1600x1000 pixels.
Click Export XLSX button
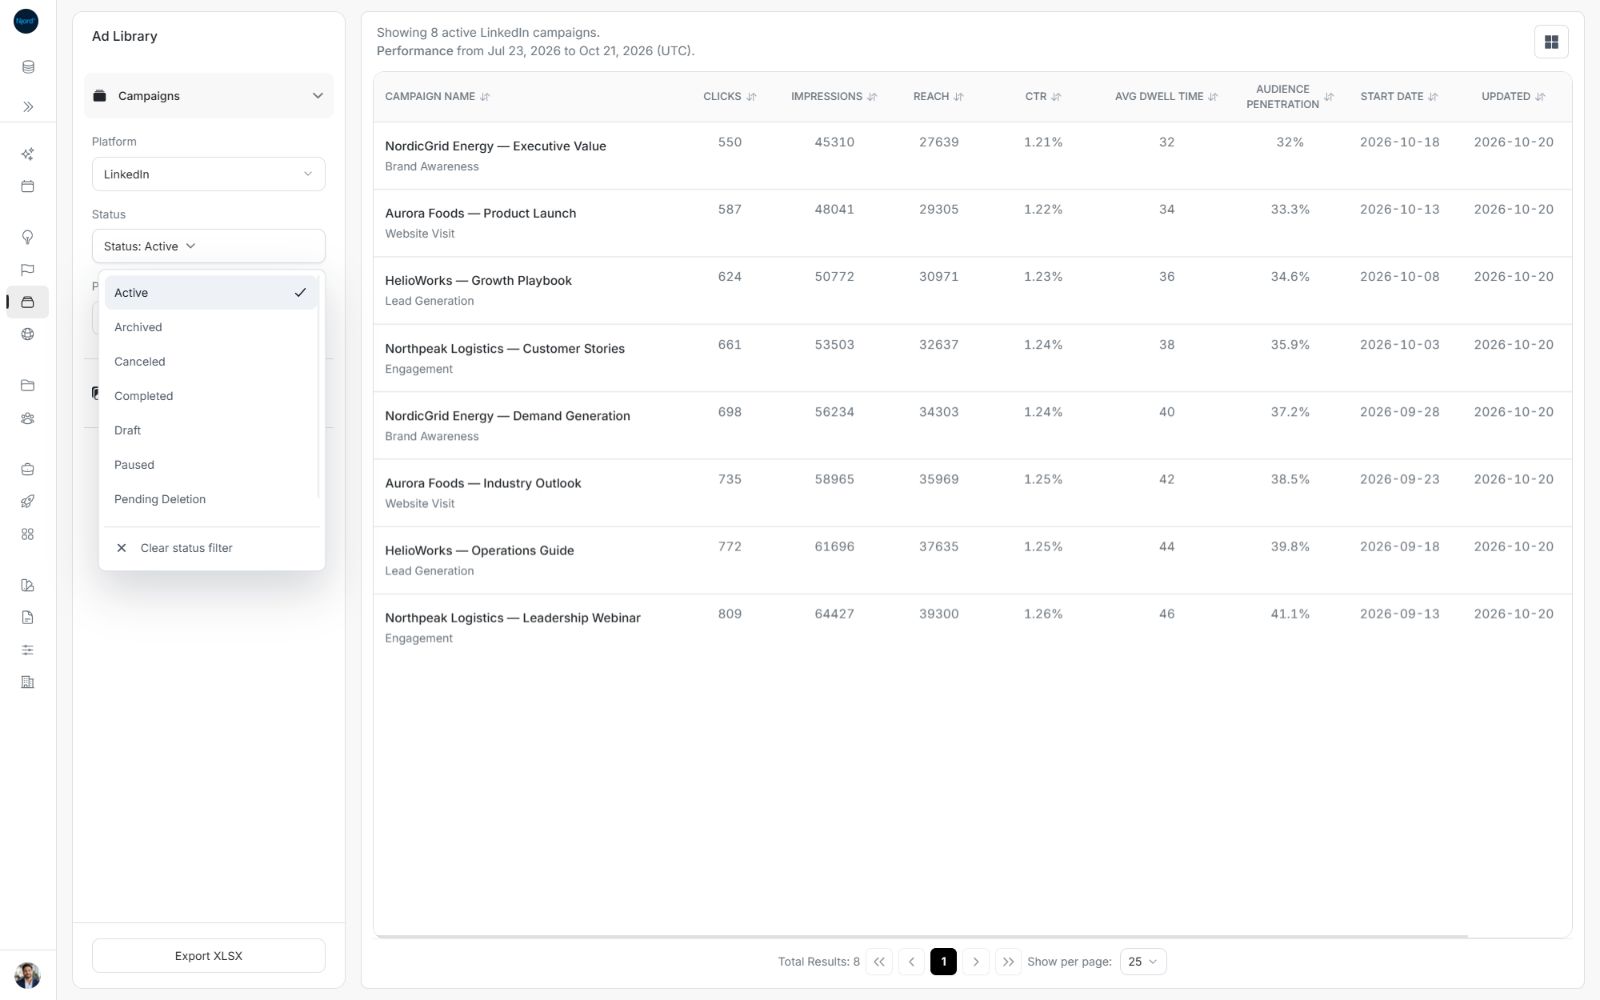pyautogui.click(x=208, y=956)
